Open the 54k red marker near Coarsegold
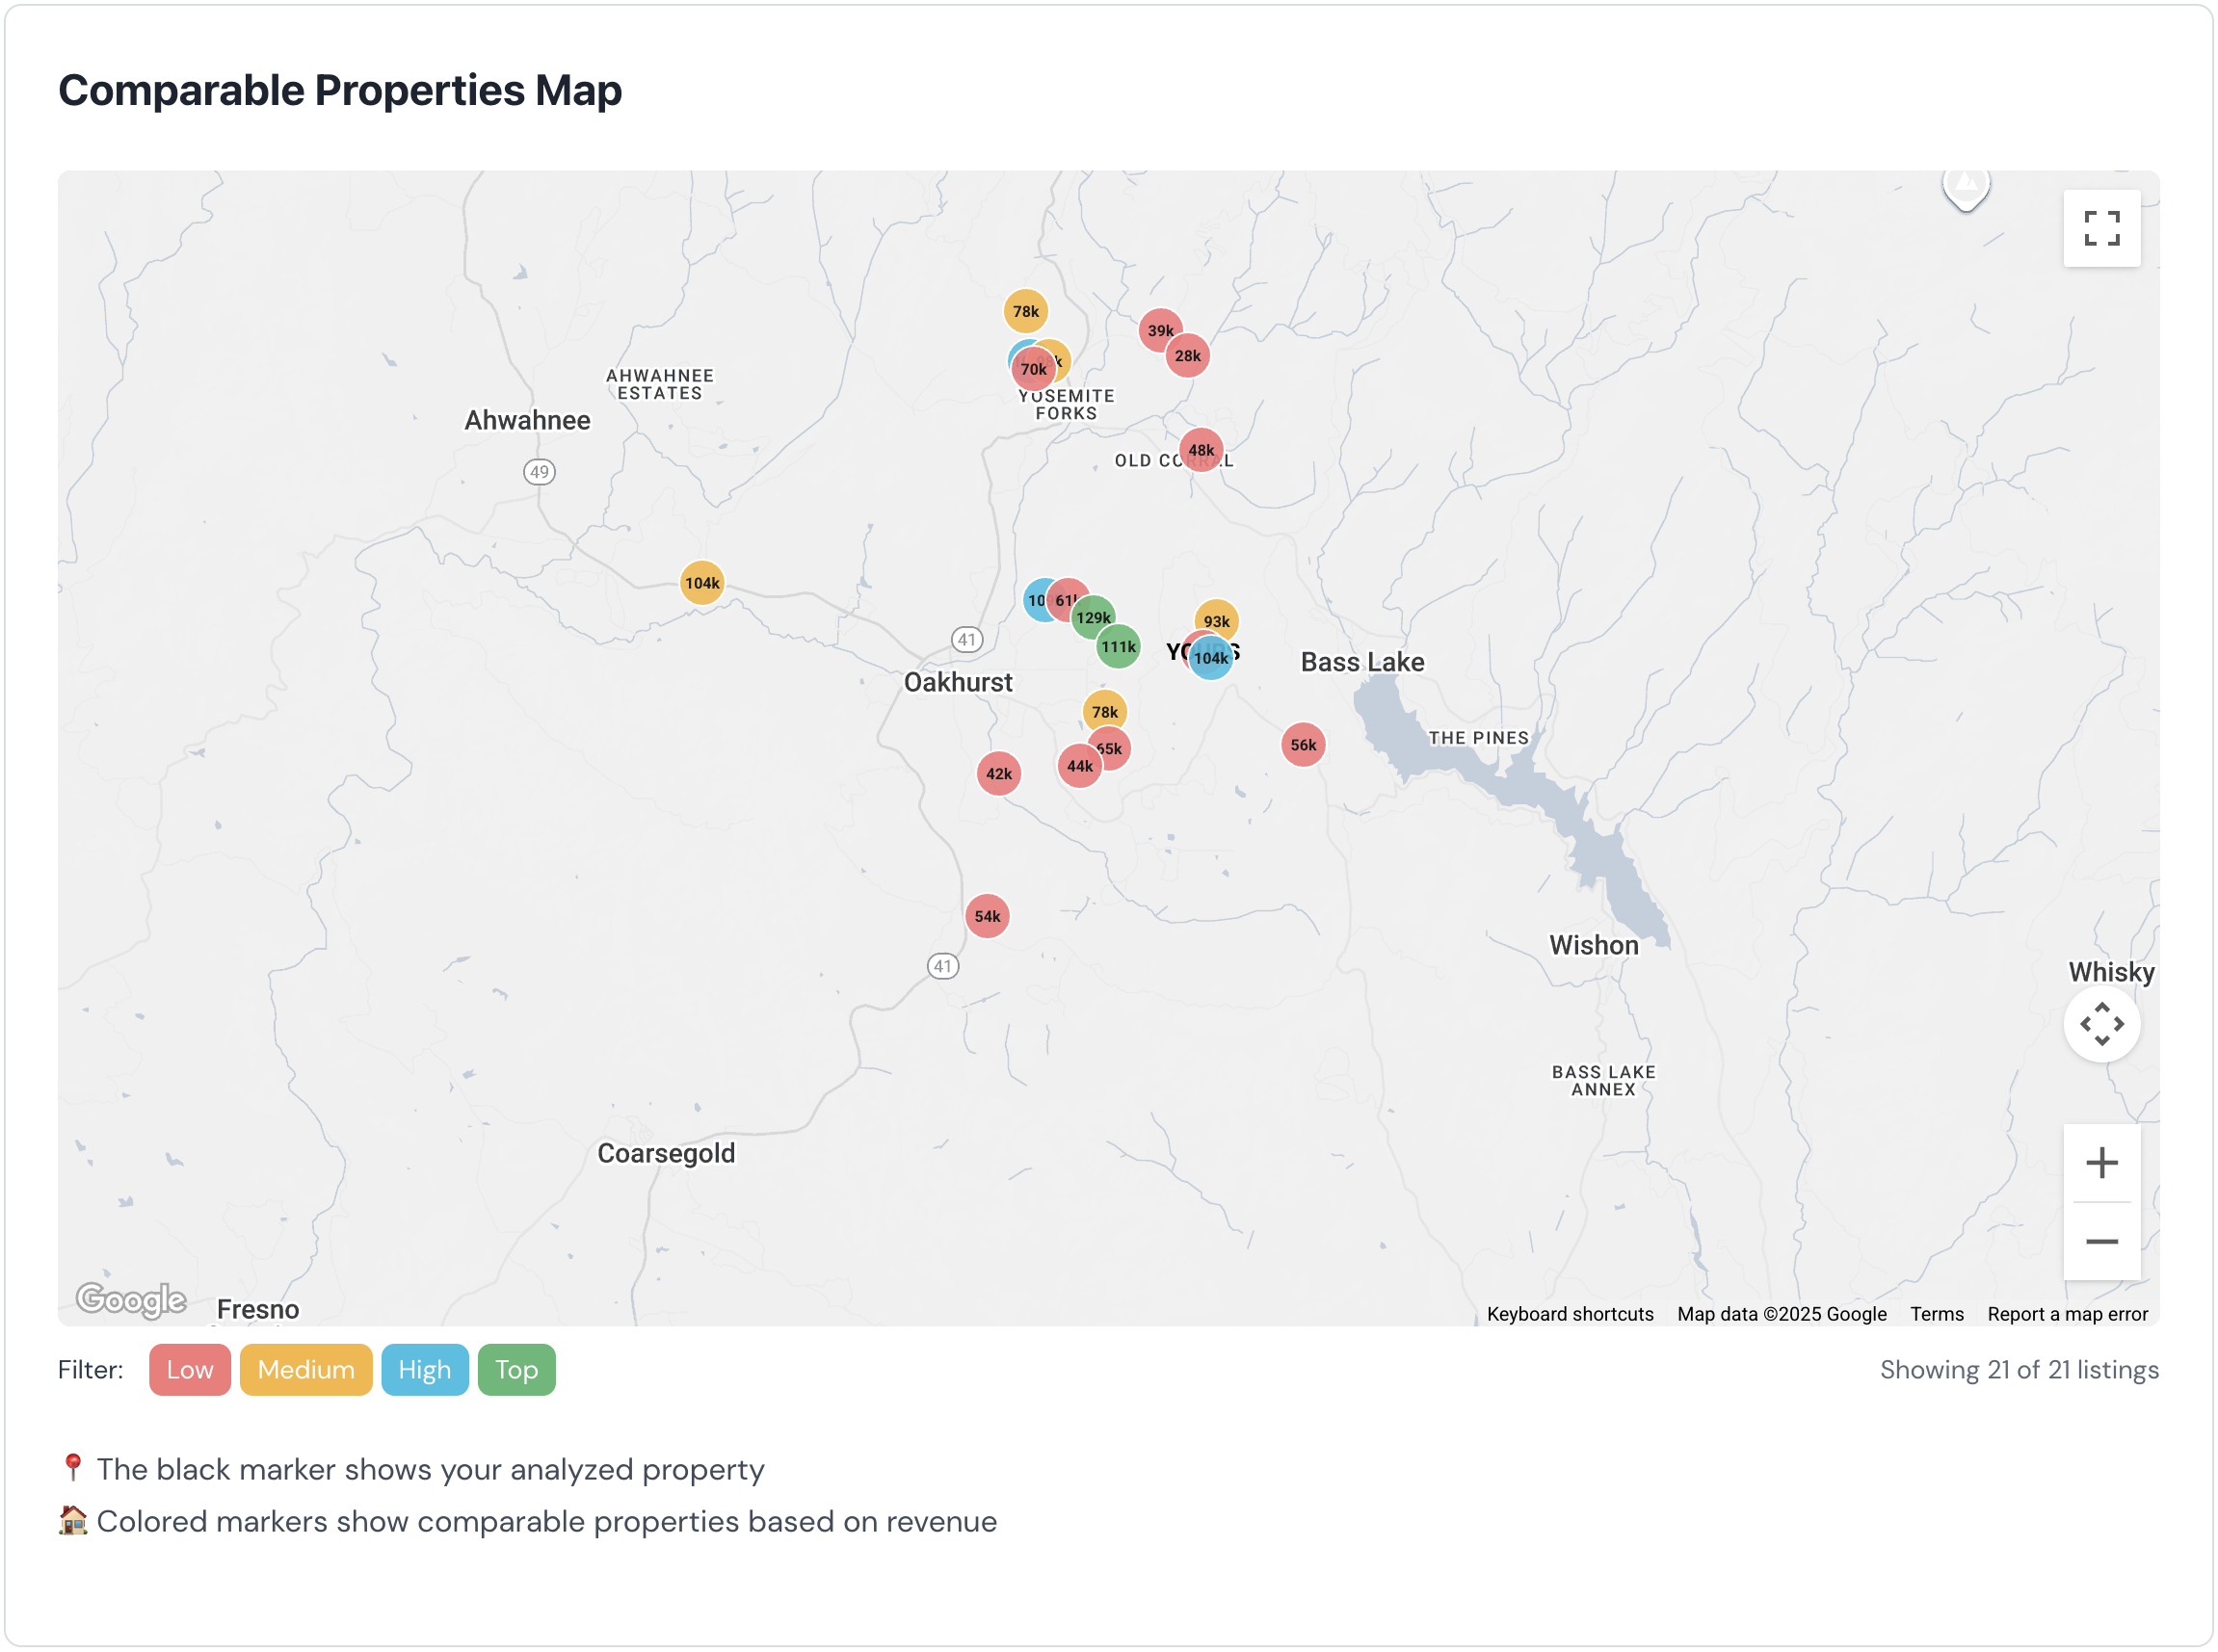2218x1652 pixels. 987,914
